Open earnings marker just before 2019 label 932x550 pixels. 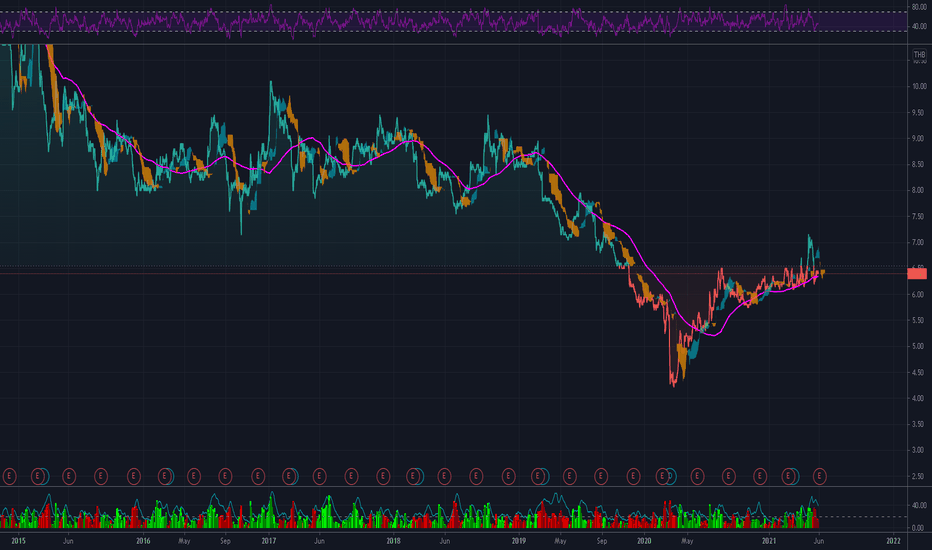508,476
